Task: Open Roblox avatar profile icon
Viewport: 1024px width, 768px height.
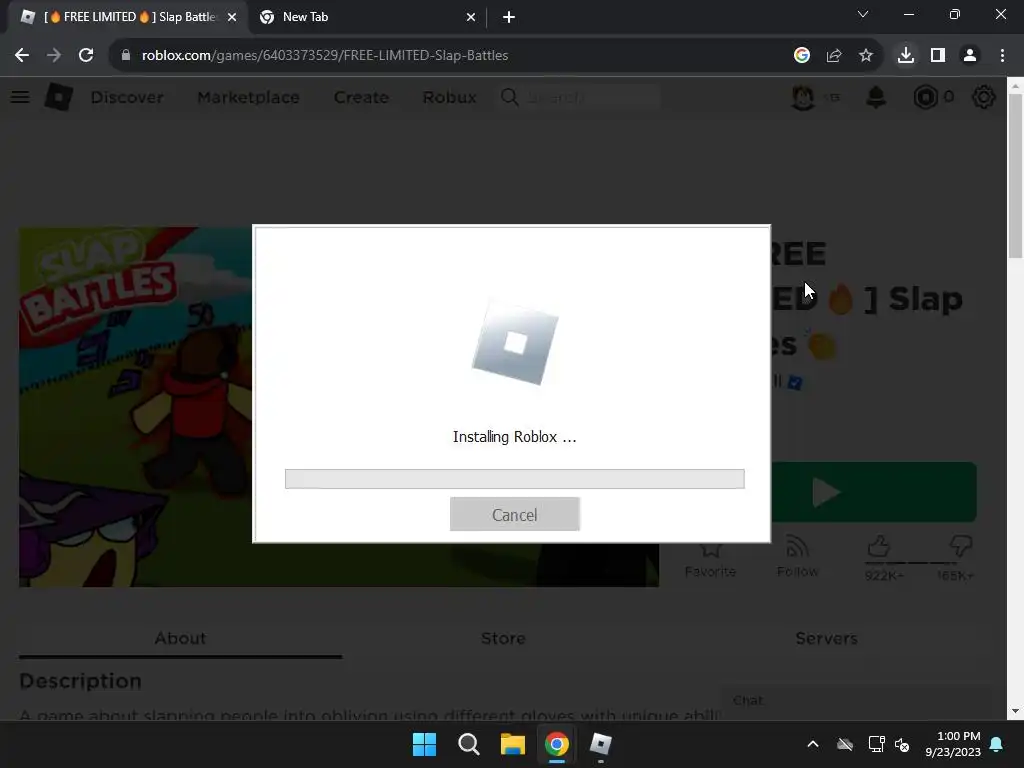Action: tap(803, 97)
